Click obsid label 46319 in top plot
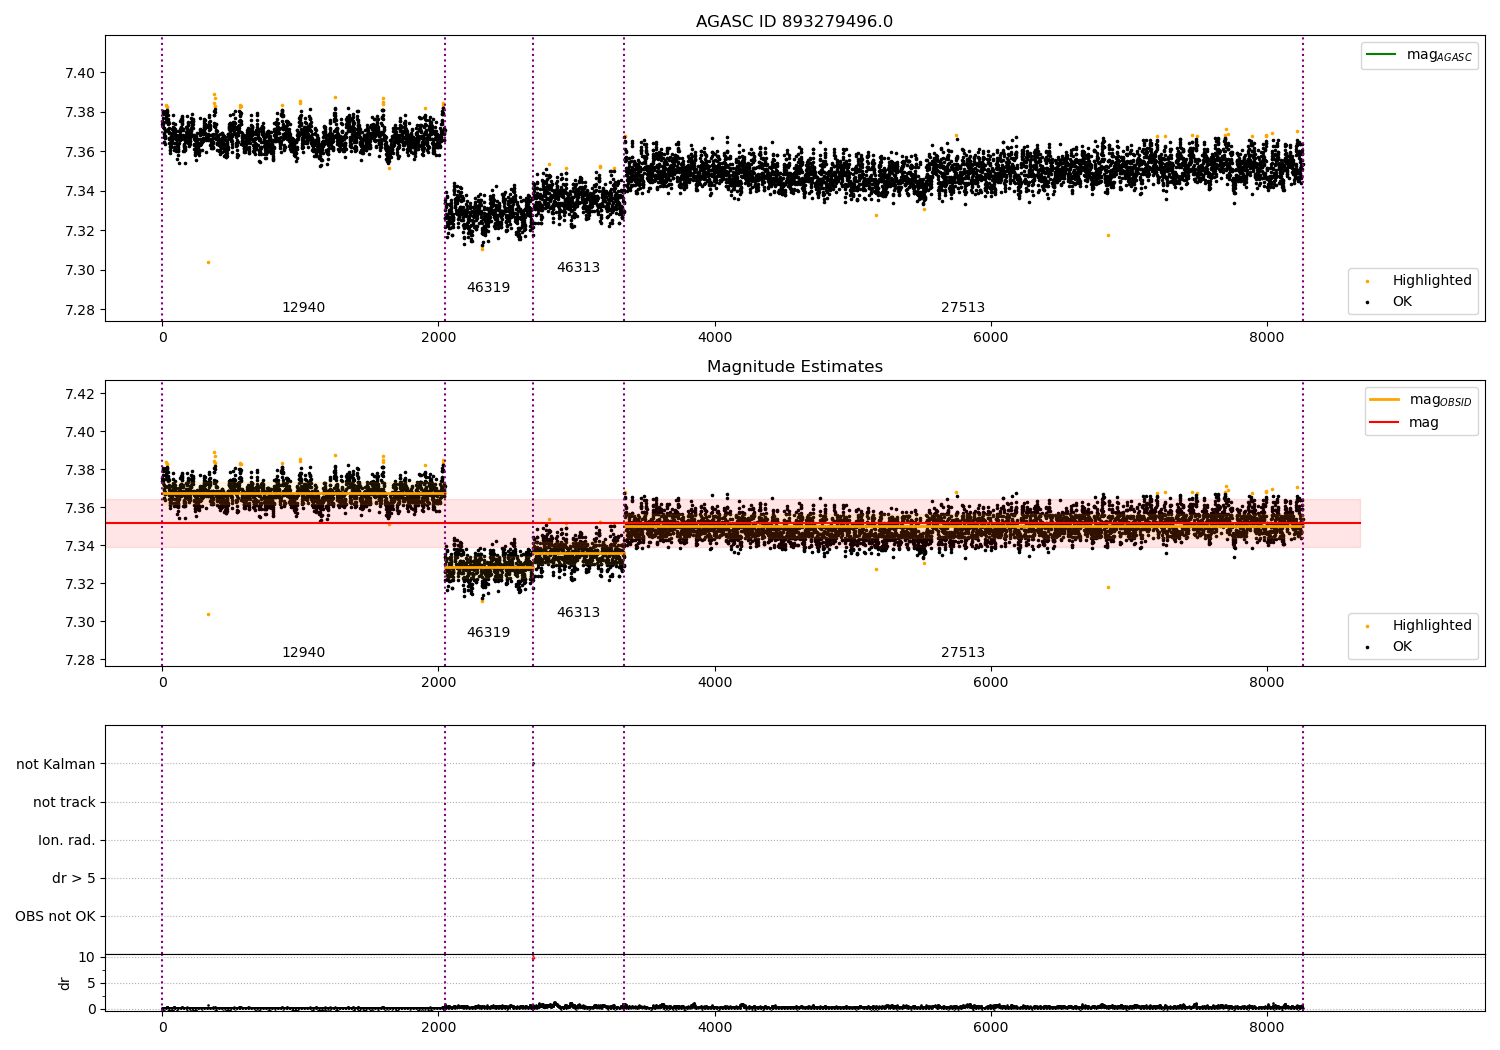 click(488, 288)
